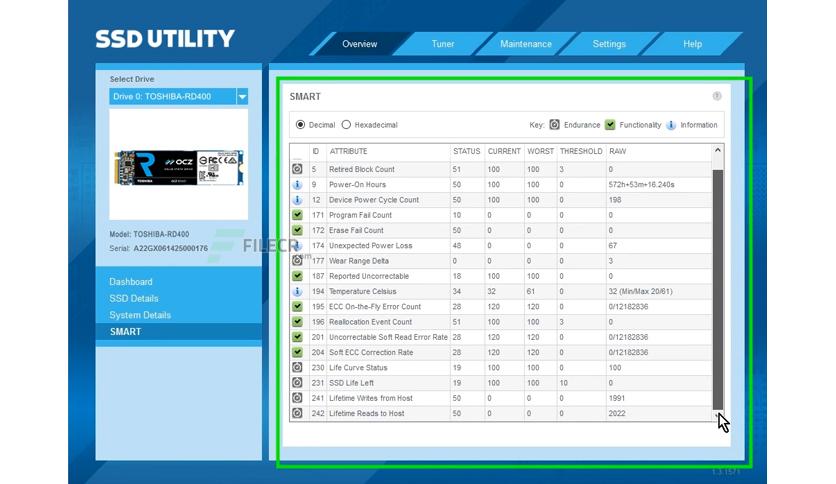Viewport: 836px width, 484px height.
Task: Click the check icon for Reallocation Event Count
Action: coord(297,322)
